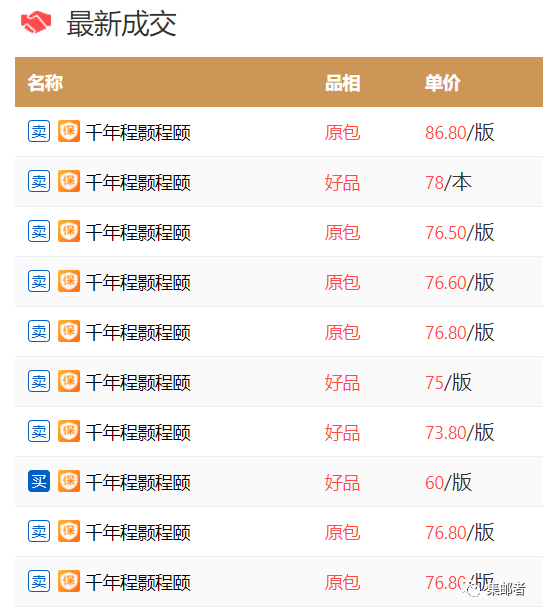
Task: Click the 76.60/版 price
Action: [460, 282]
